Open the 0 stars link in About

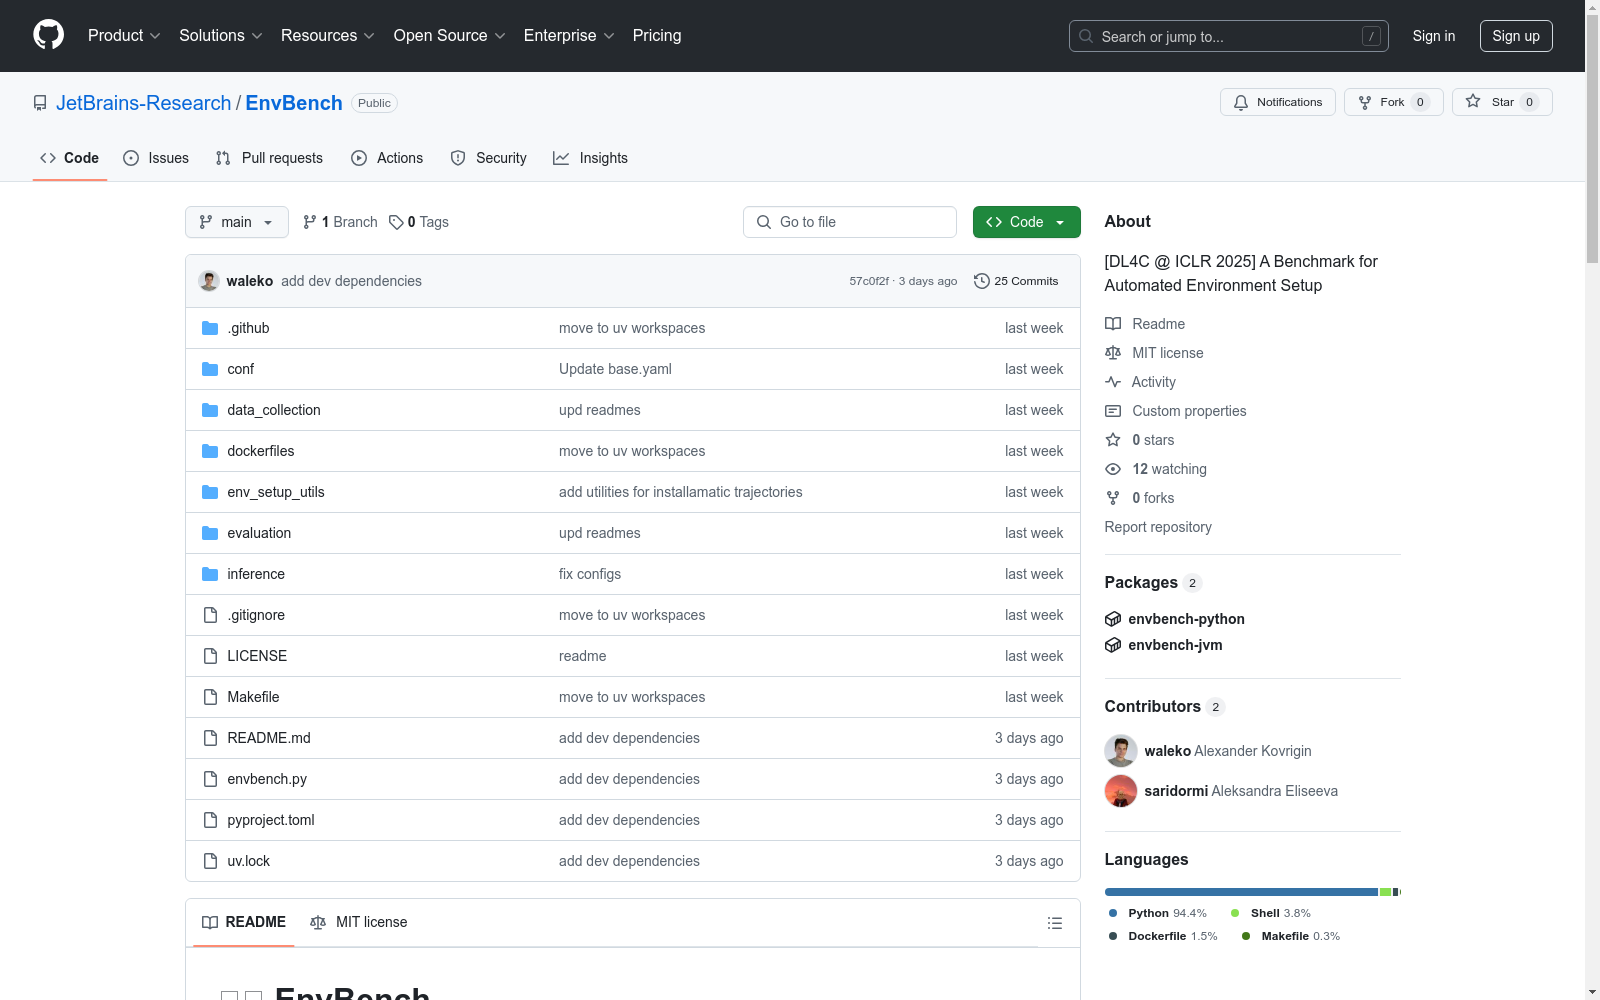(x=1140, y=440)
